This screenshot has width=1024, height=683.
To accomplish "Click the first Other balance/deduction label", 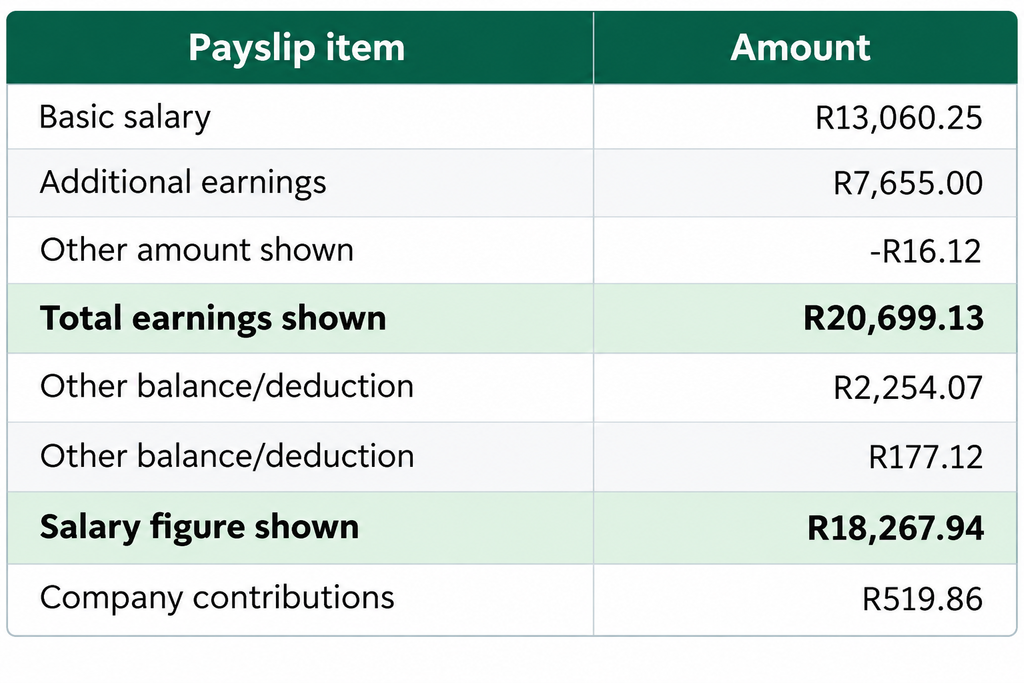I will (227, 387).
